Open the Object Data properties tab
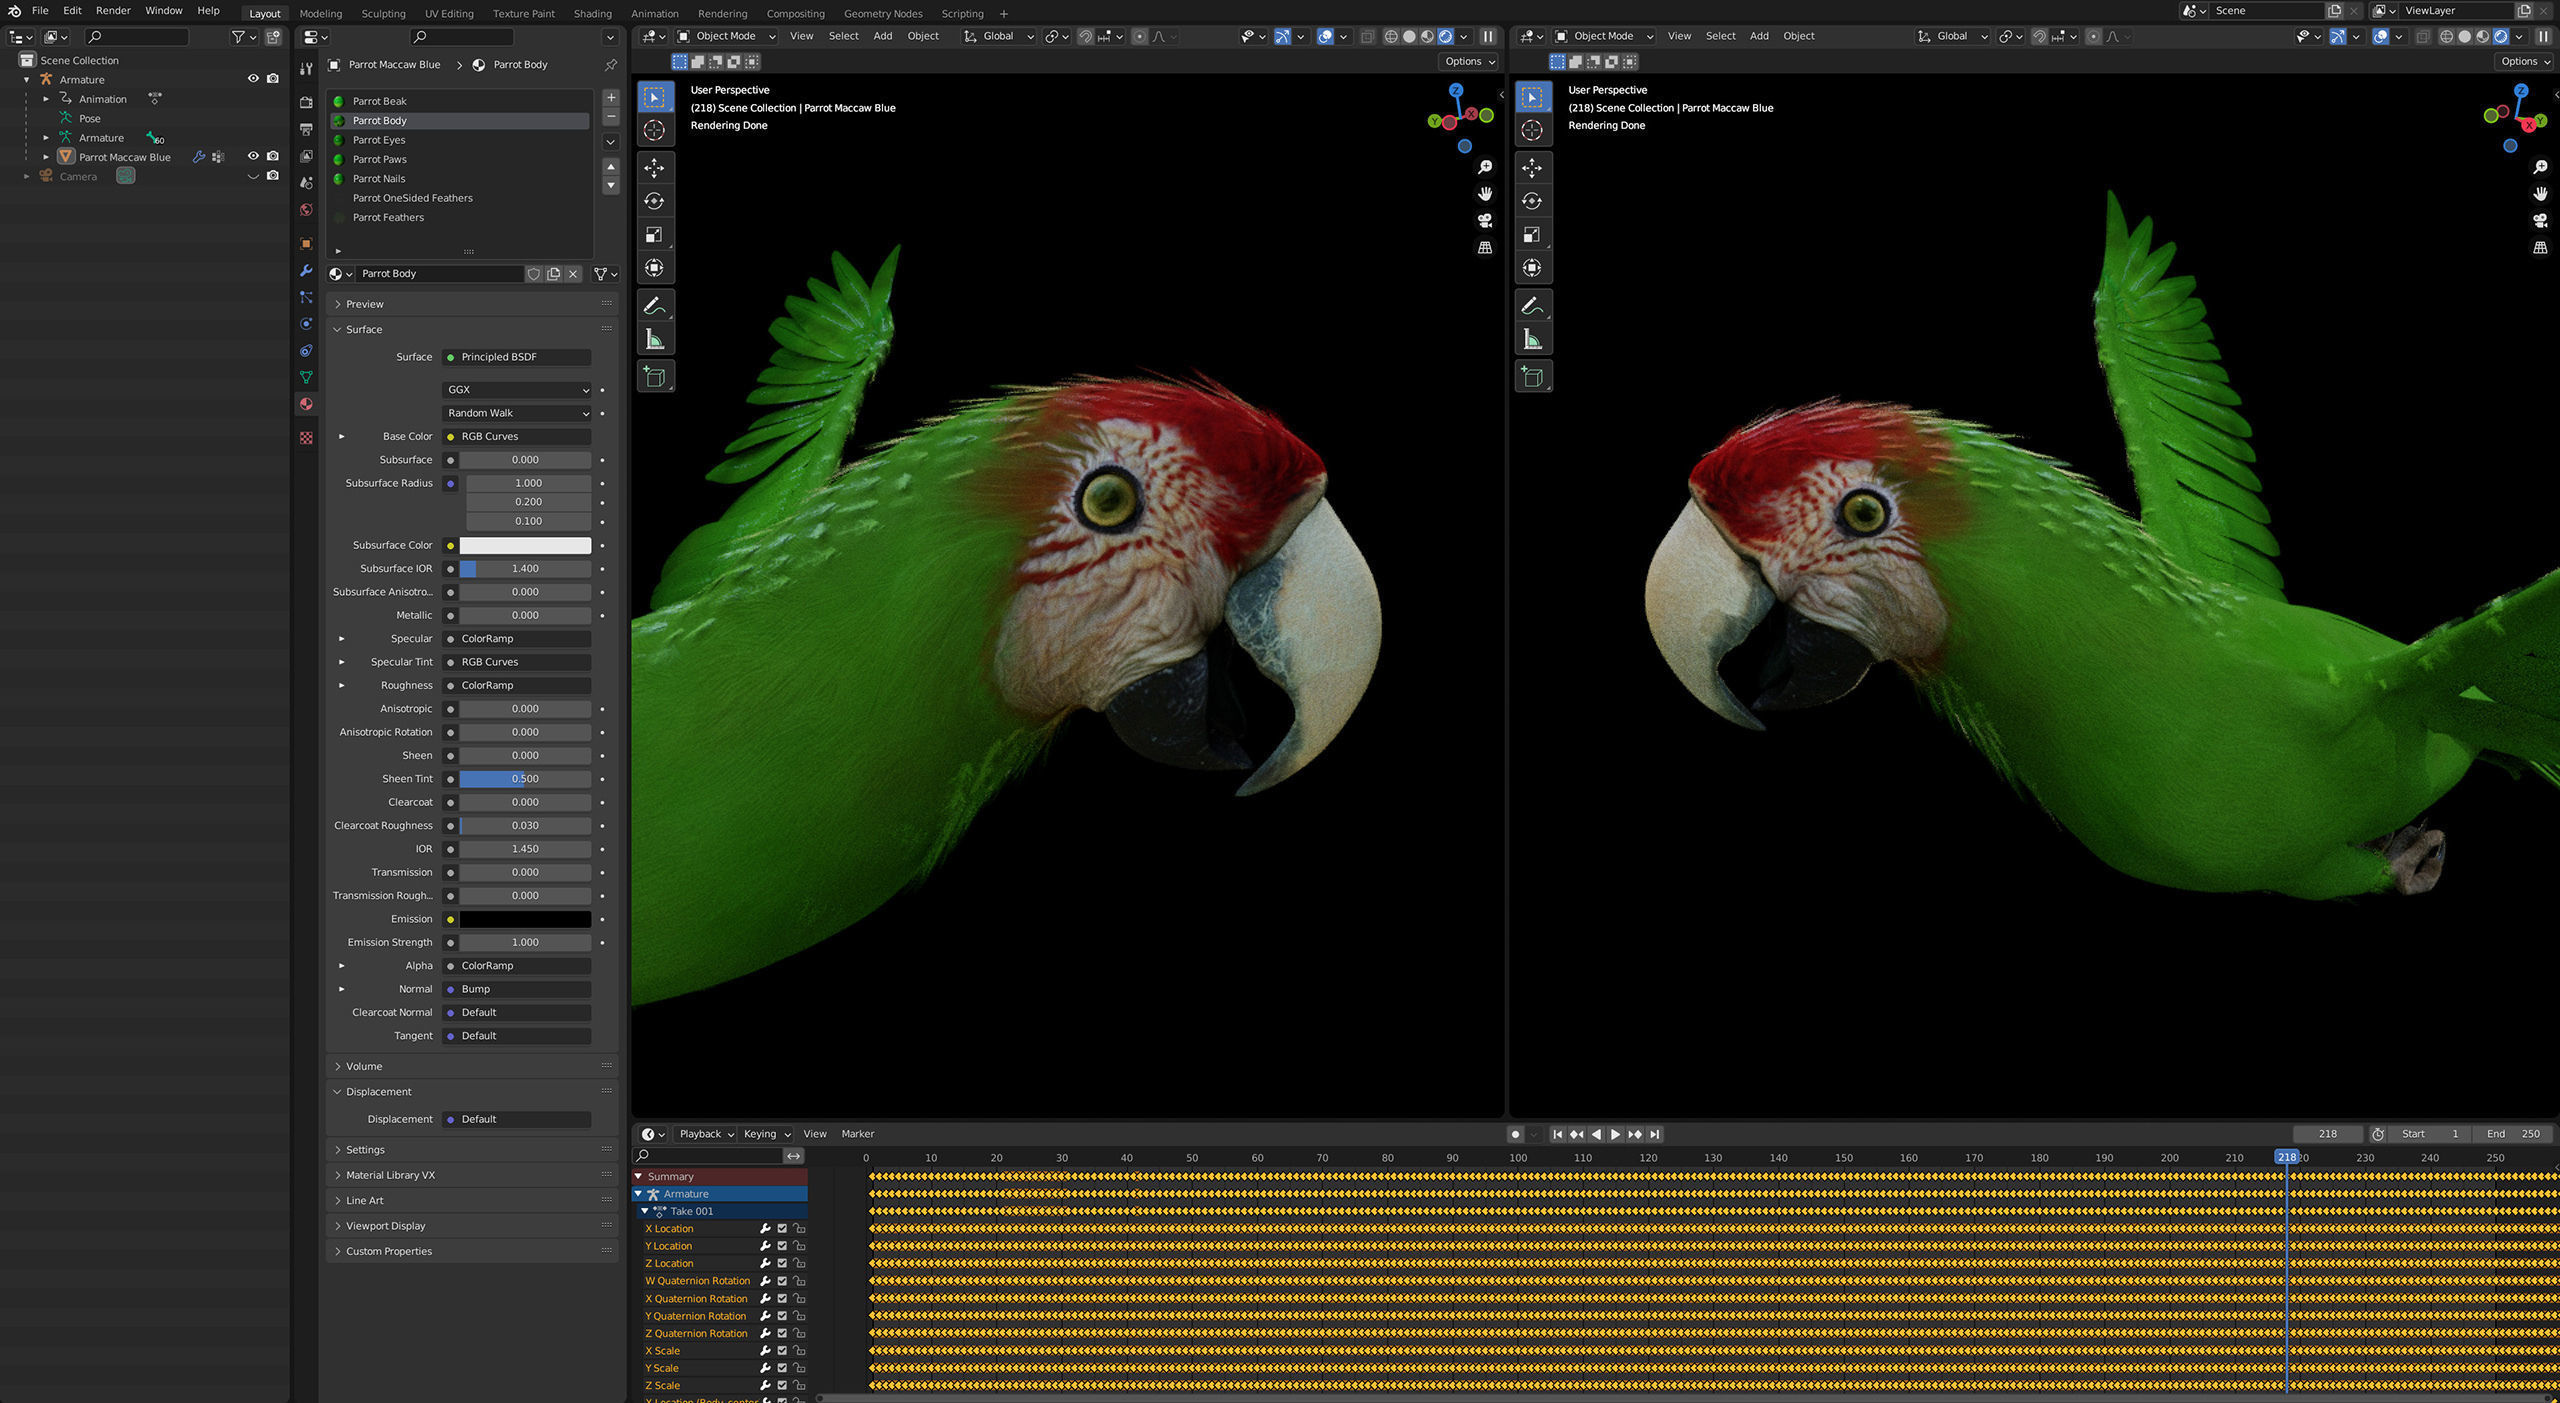 [306, 377]
